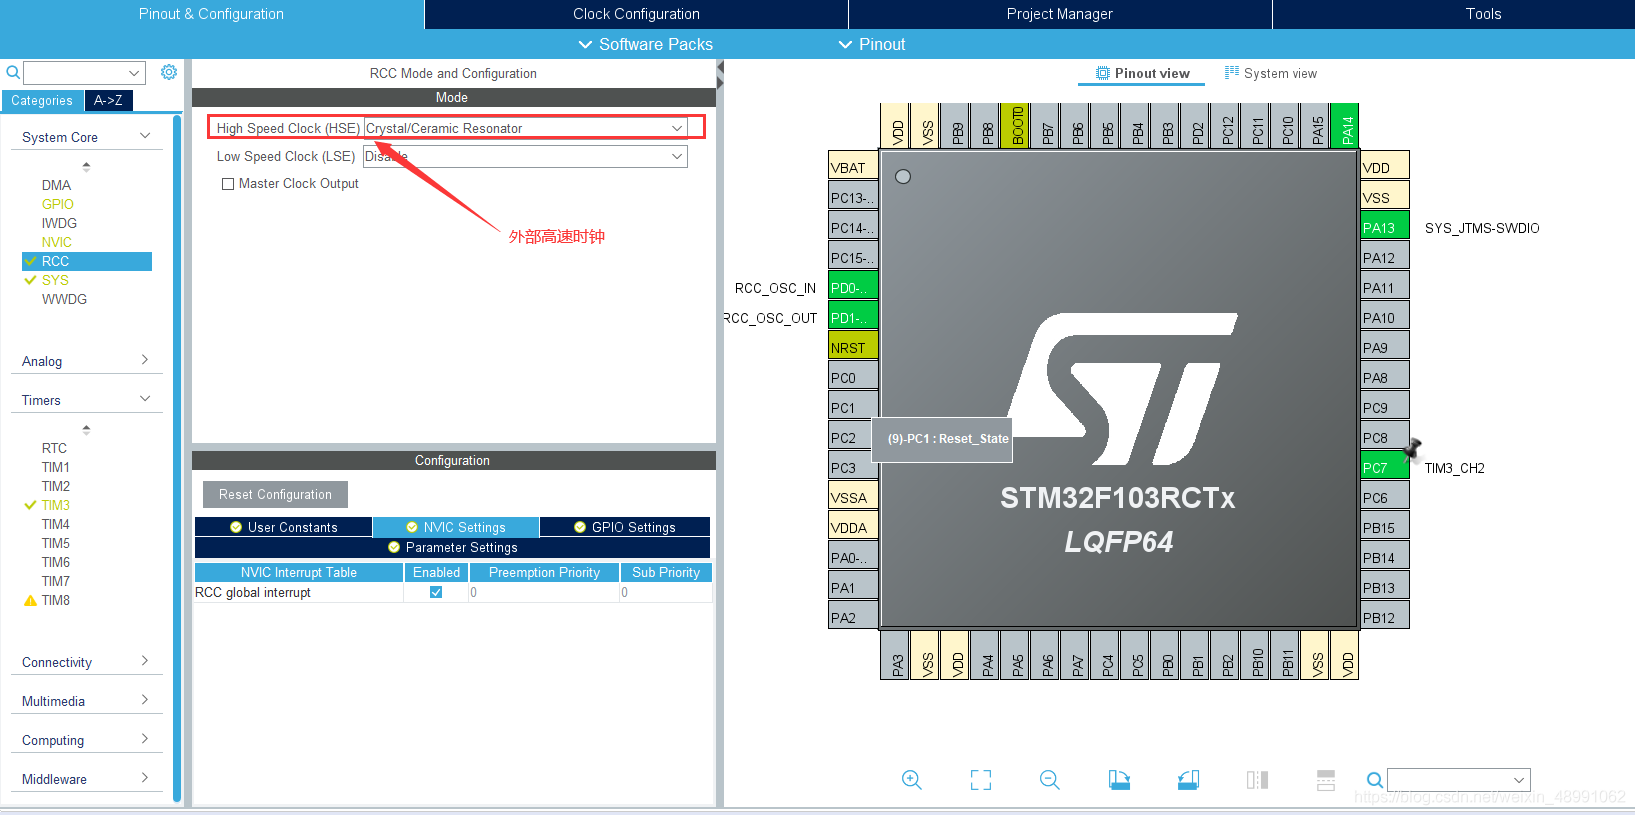Expand the Connectivity category
This screenshot has width=1635, height=815.
(x=86, y=662)
